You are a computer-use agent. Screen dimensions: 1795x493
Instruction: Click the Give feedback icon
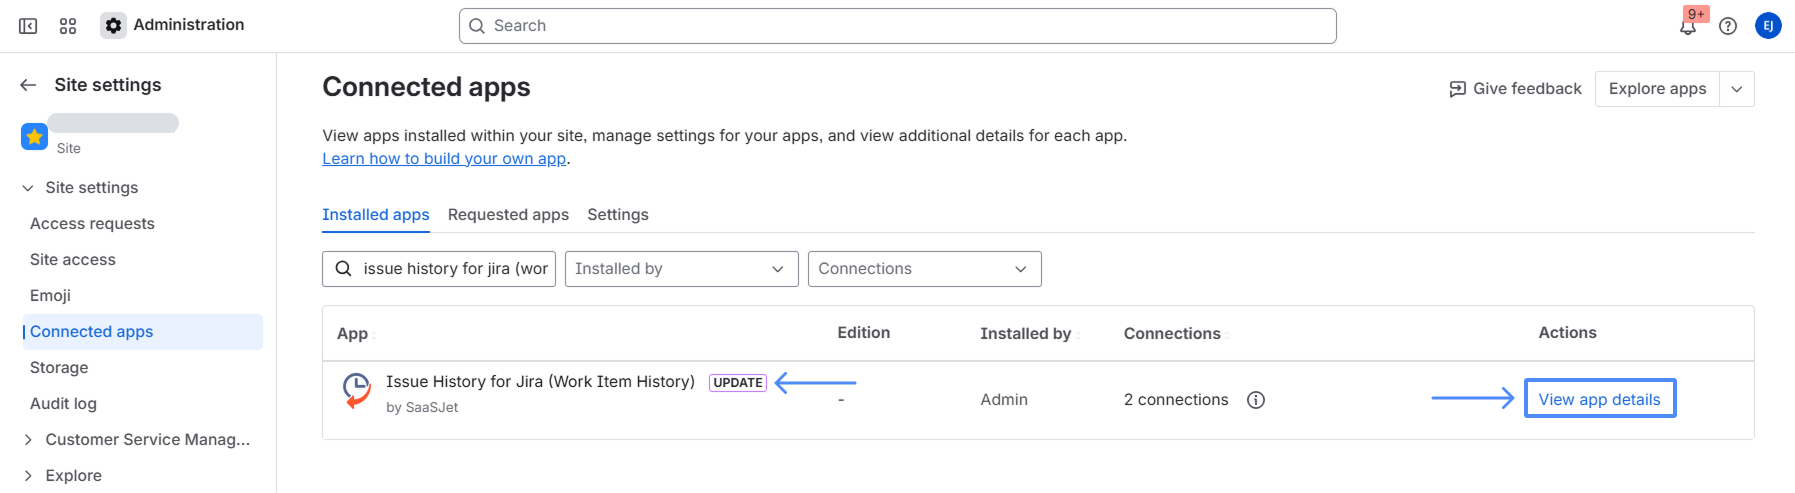(1458, 89)
